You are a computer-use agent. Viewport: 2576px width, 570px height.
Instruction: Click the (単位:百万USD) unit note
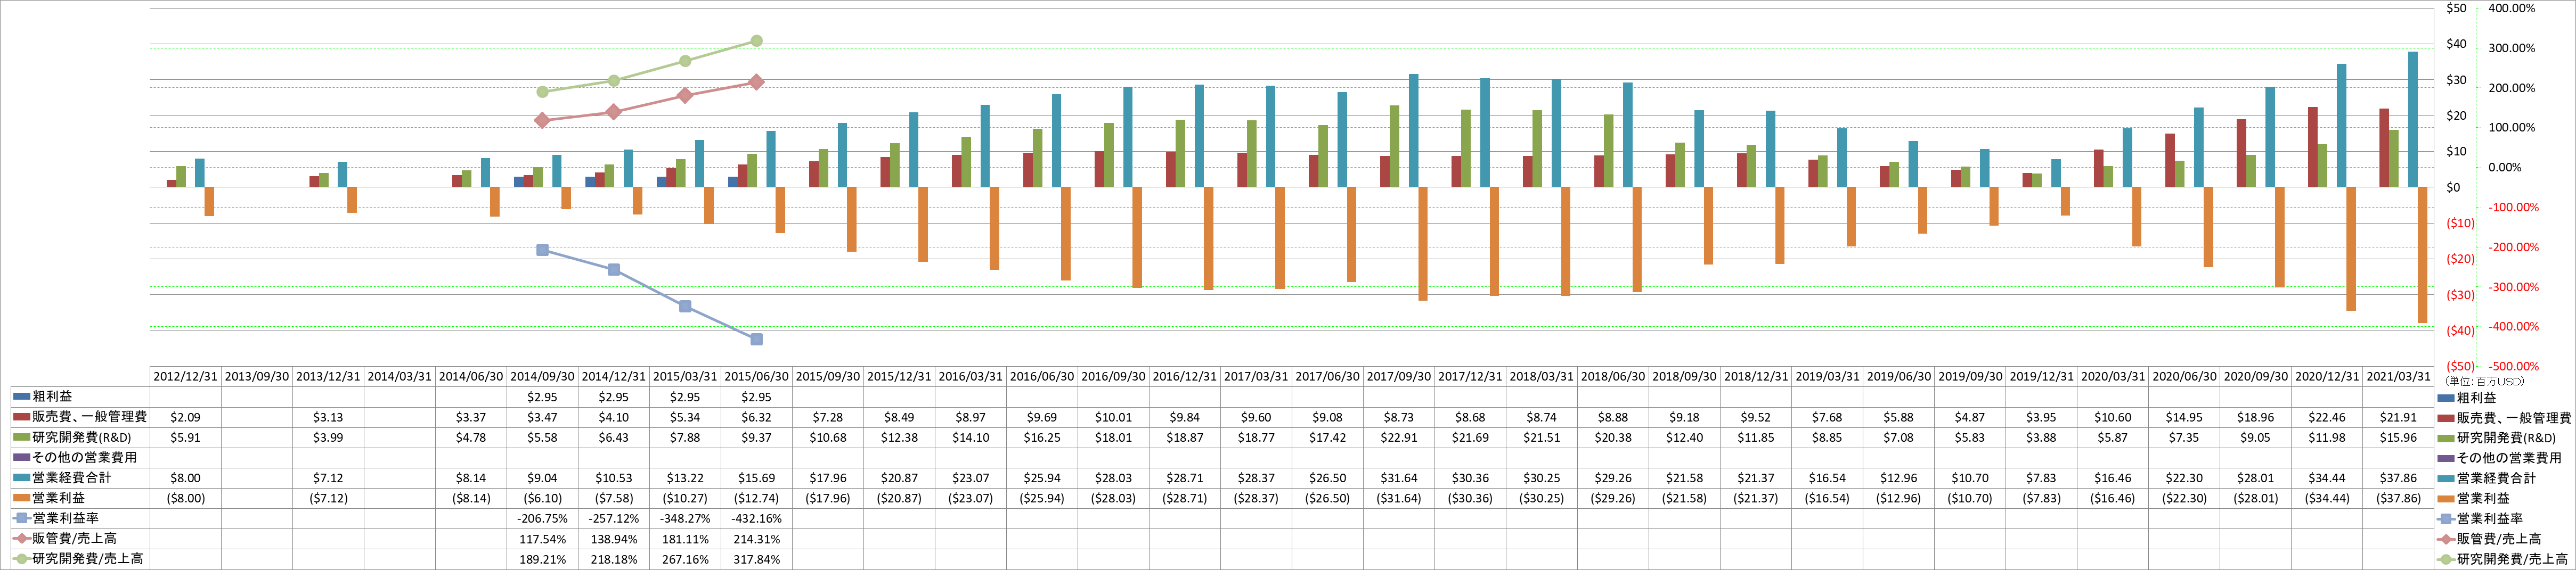2485,381
